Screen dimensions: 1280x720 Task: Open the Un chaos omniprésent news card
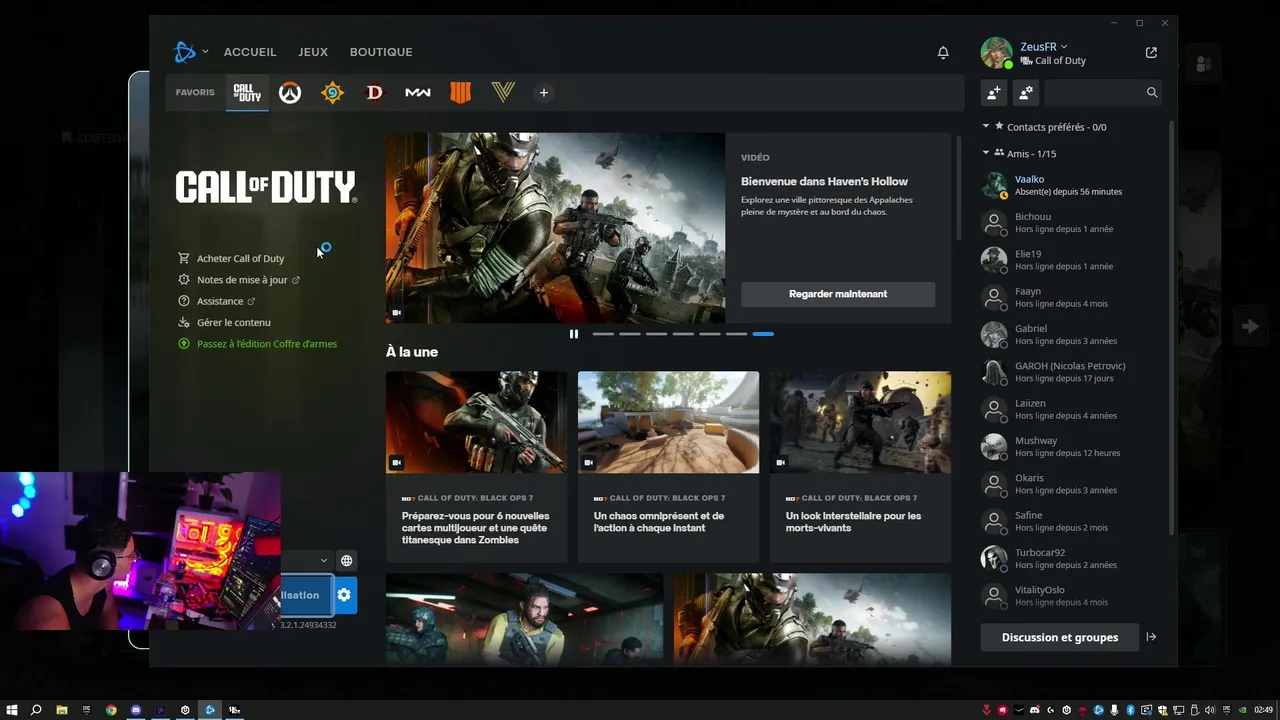(x=668, y=466)
